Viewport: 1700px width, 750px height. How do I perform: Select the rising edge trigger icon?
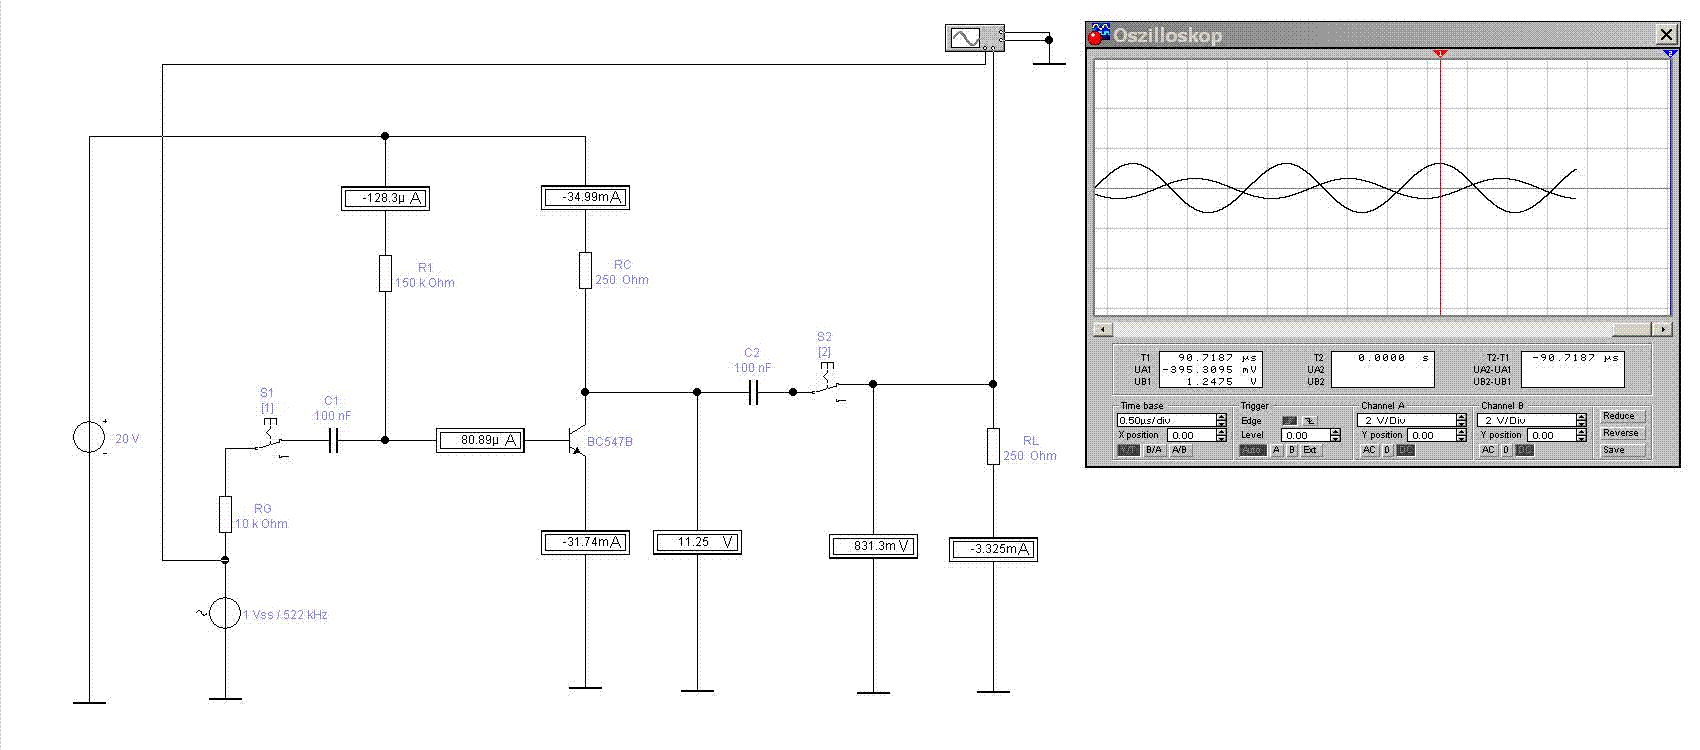[1289, 421]
